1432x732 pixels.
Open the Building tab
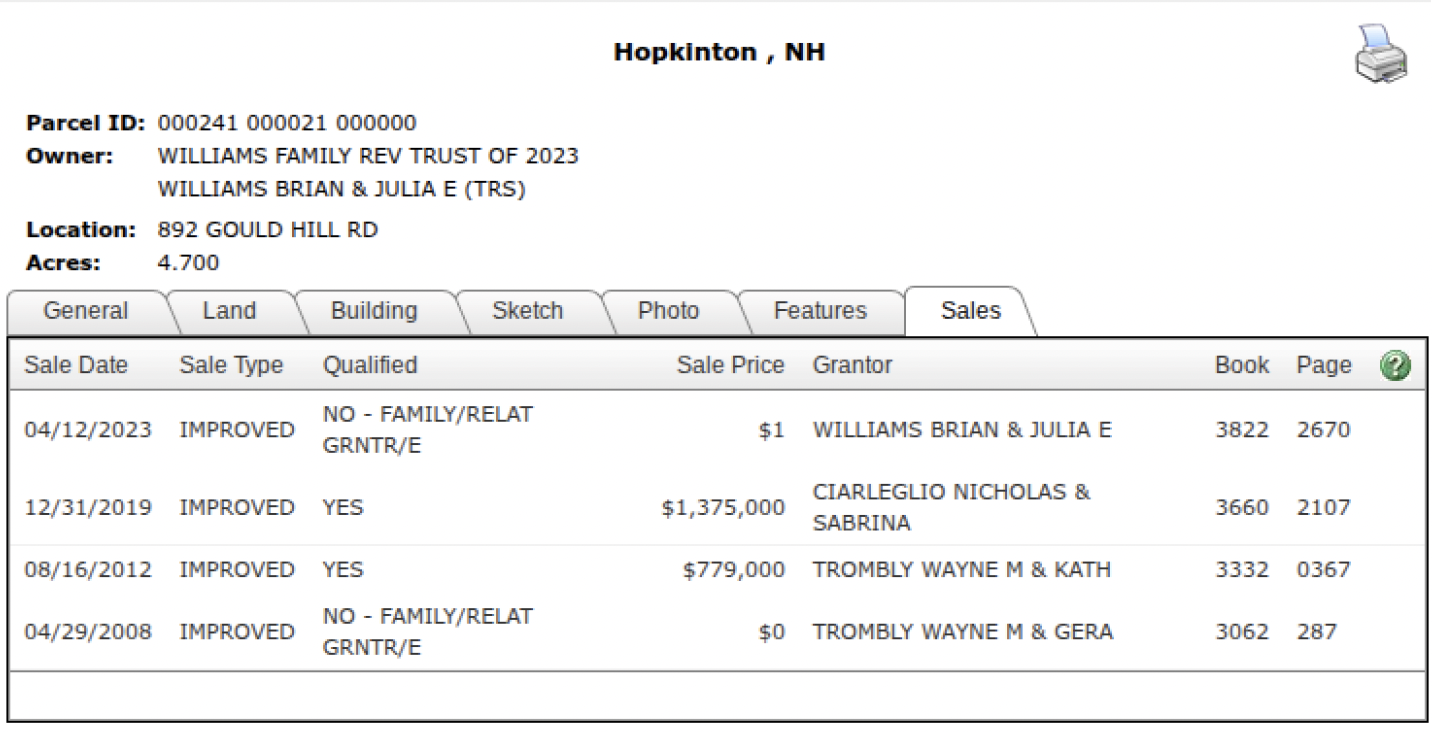click(374, 311)
